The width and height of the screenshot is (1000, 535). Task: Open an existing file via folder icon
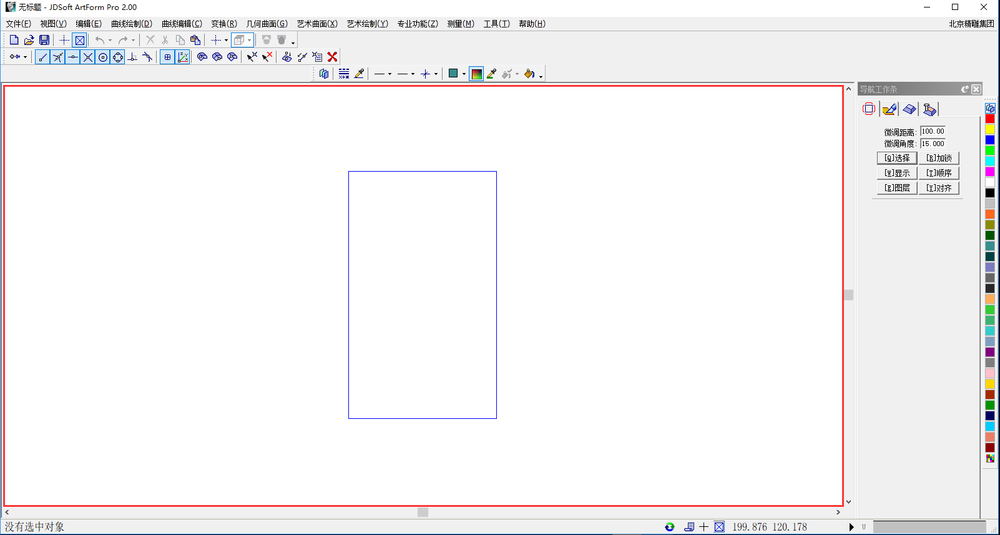click(29, 40)
